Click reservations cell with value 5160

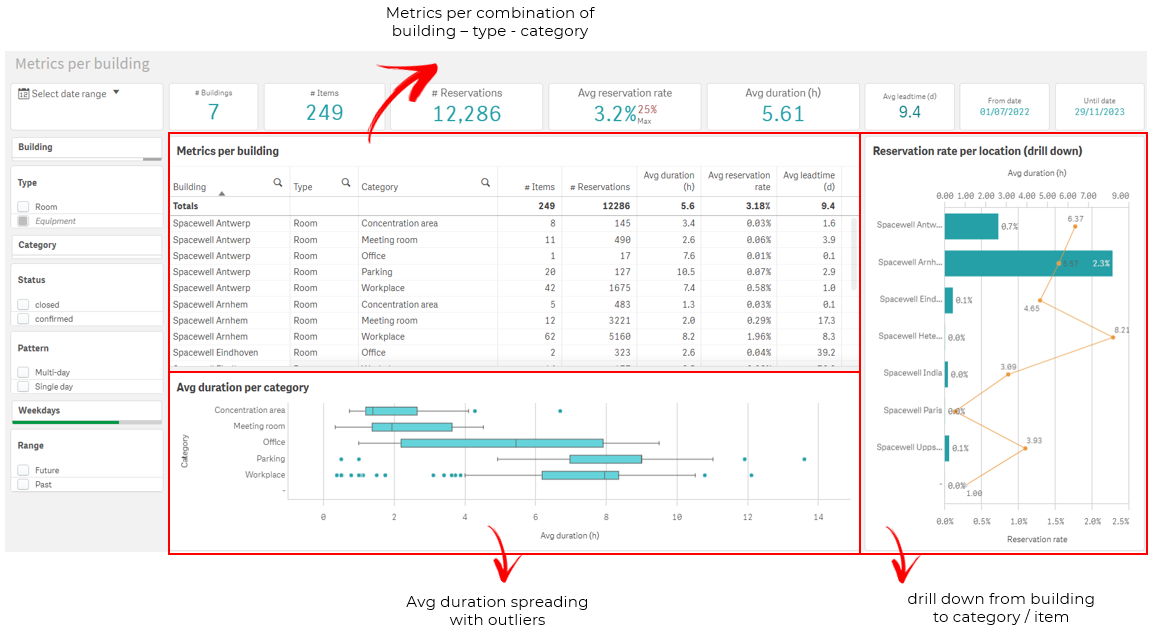click(x=619, y=337)
